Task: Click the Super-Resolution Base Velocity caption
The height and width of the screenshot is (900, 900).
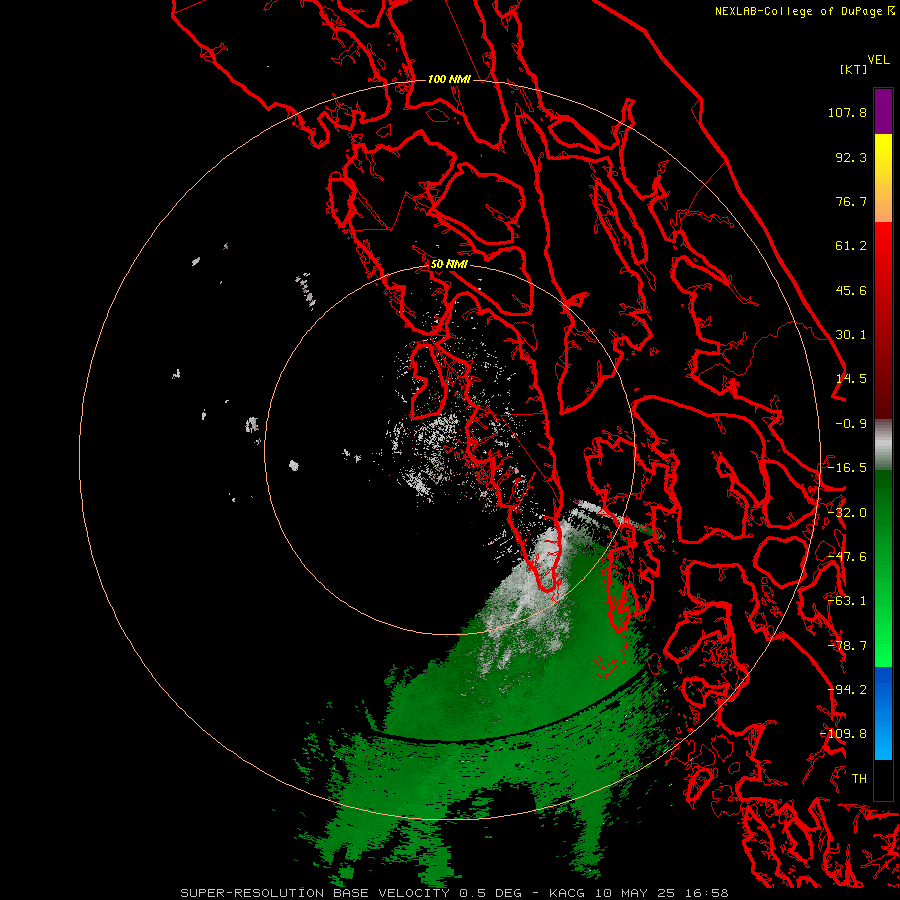Action: pyautogui.click(x=455, y=893)
